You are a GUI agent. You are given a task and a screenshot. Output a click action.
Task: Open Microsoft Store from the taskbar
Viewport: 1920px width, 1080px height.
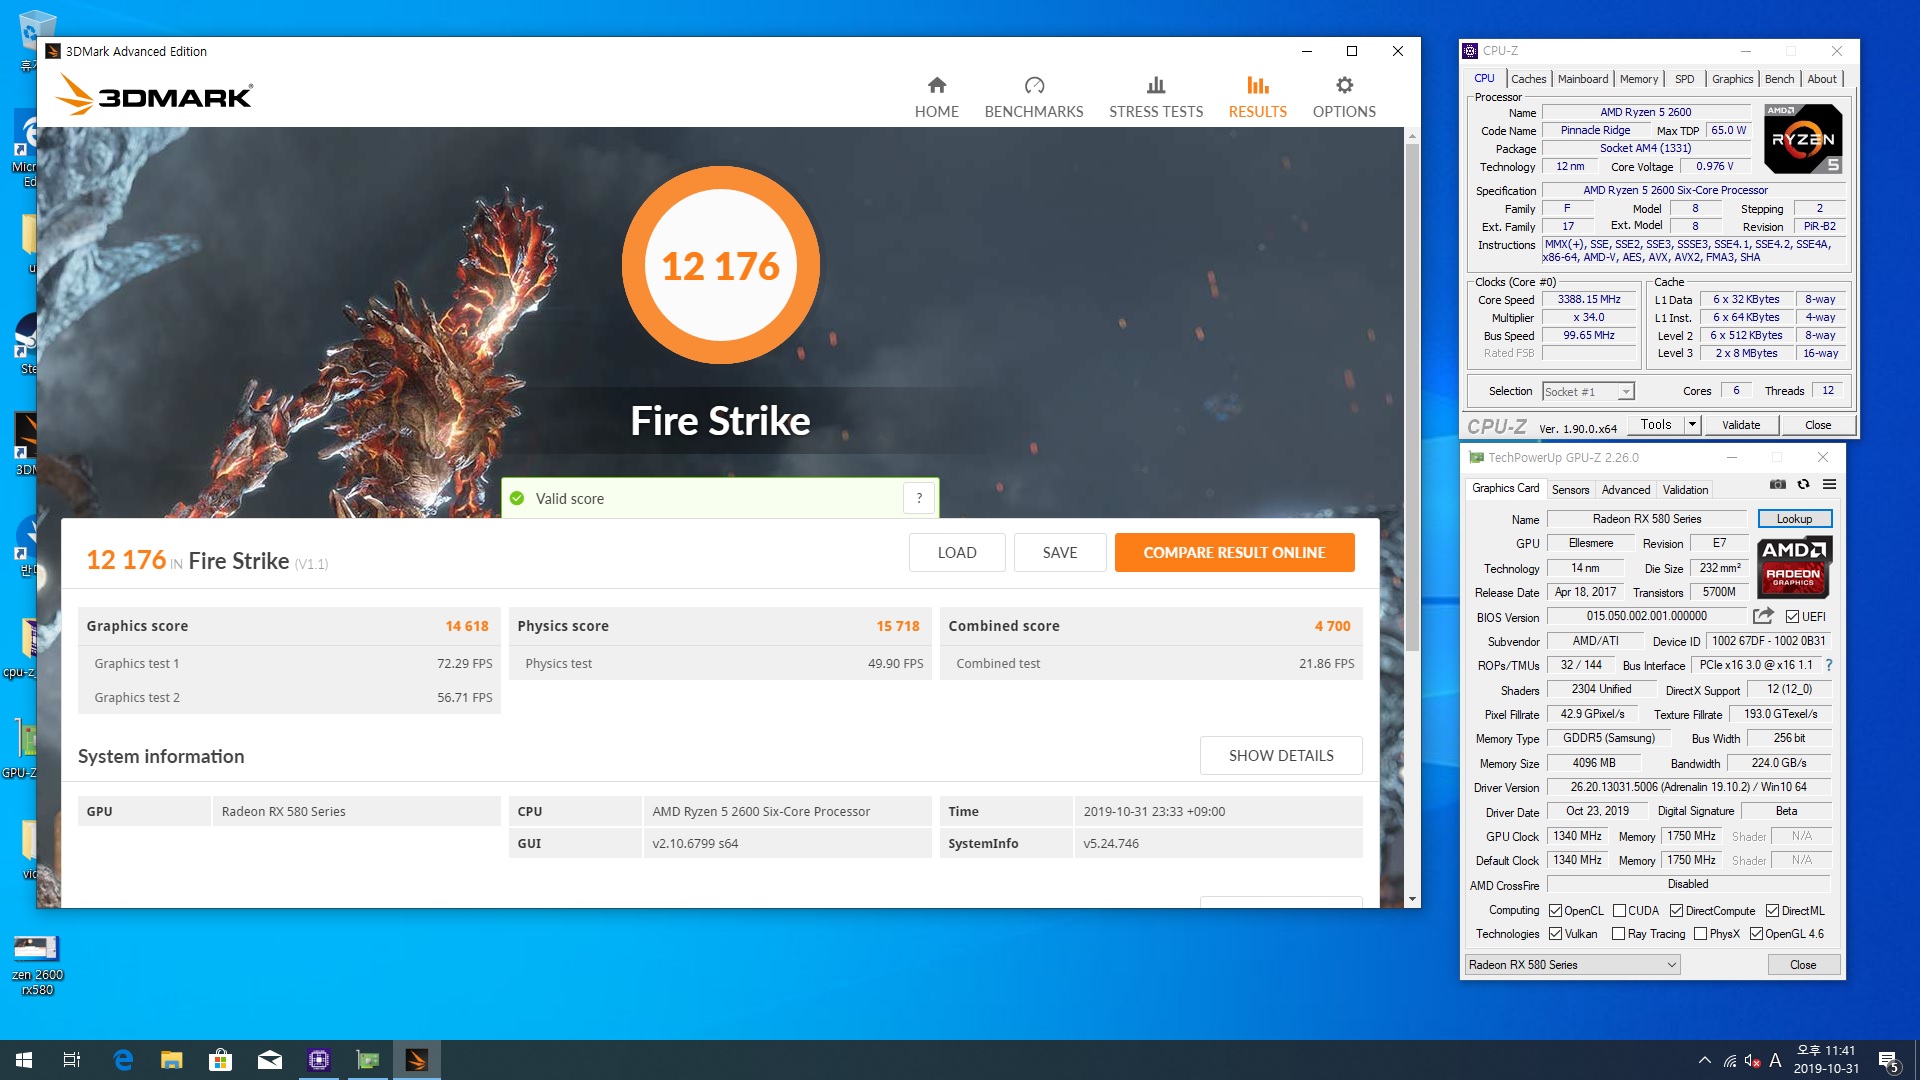(220, 1060)
